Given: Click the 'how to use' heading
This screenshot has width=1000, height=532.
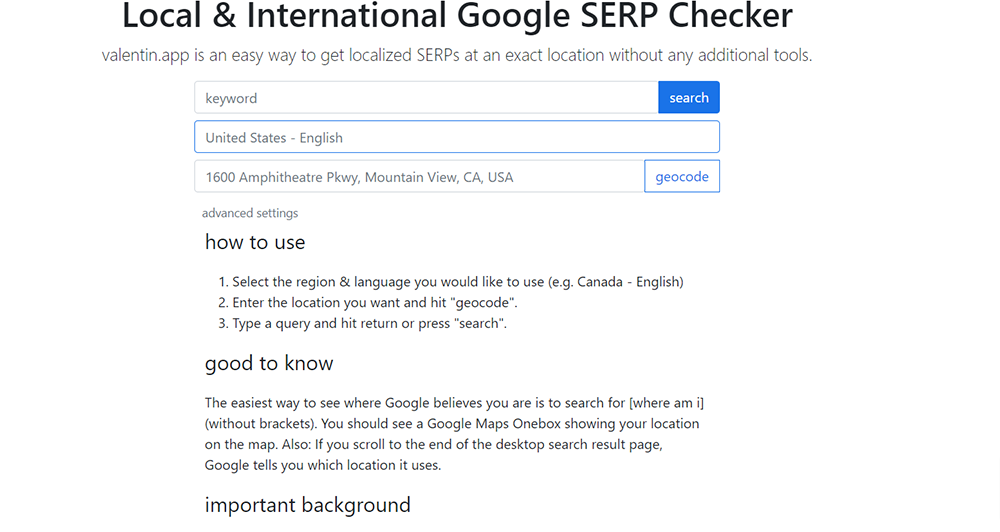Looking at the screenshot, I should coord(255,242).
